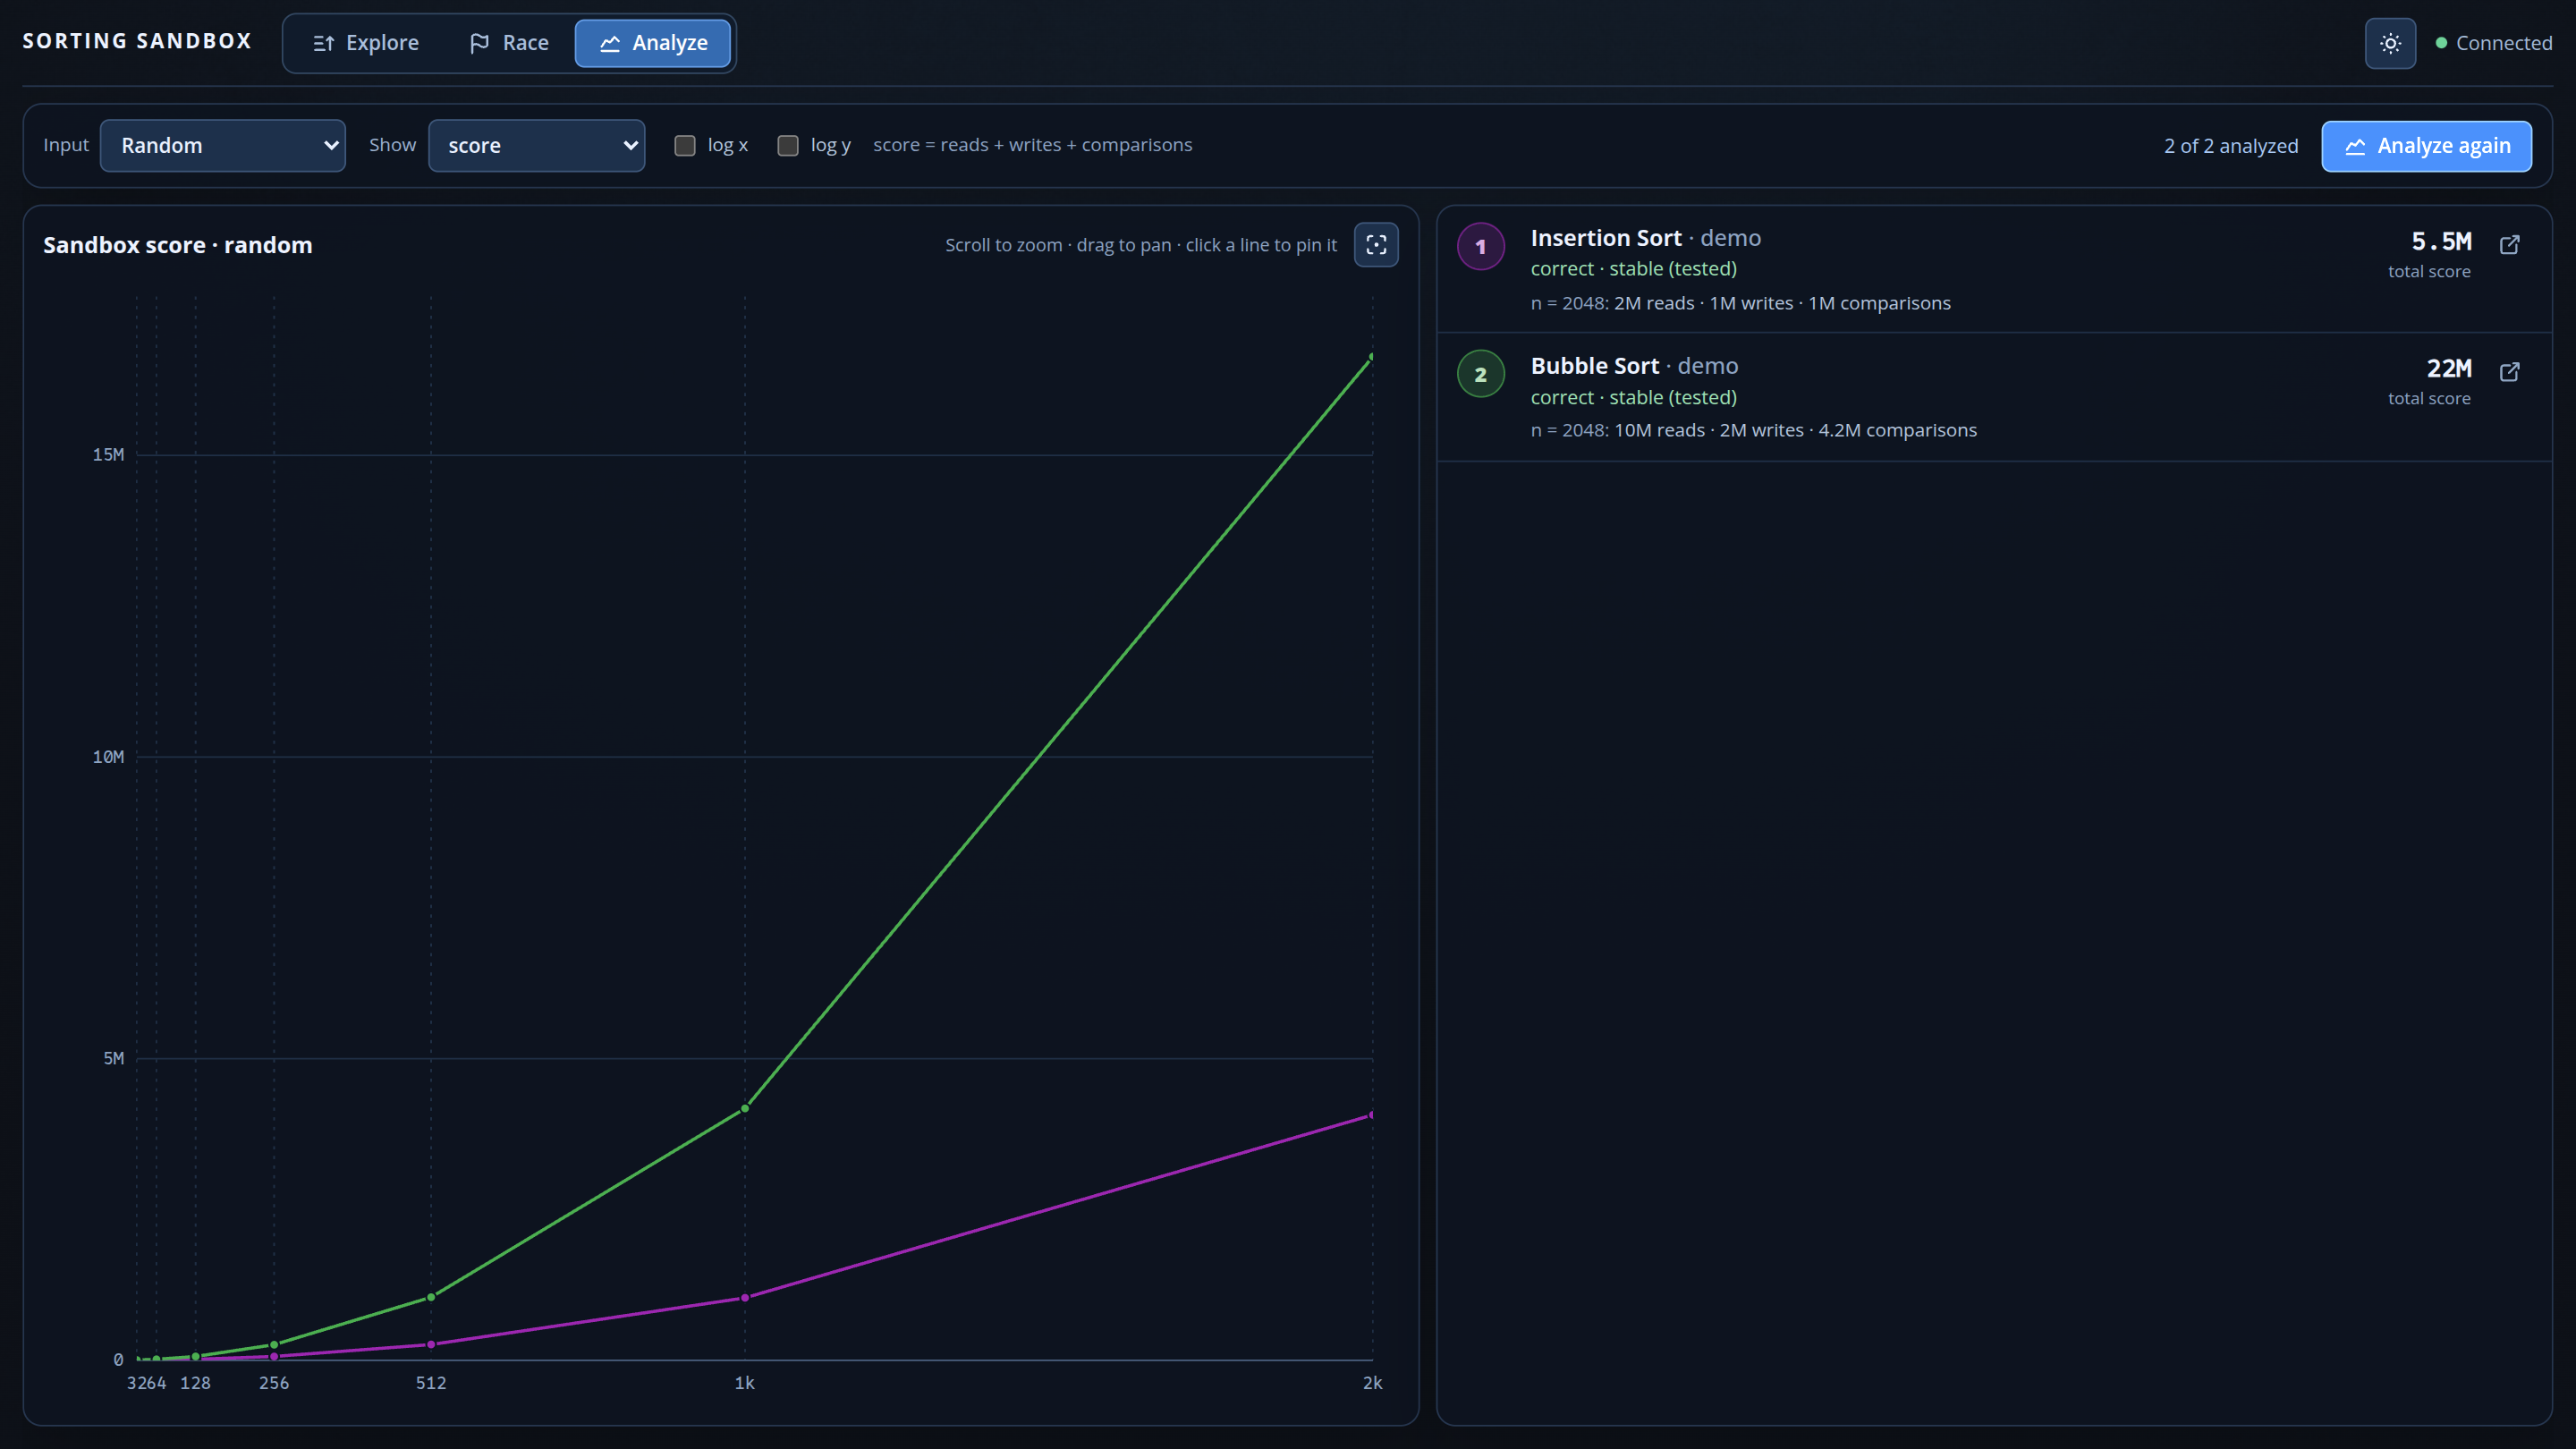
Task: Click the 'Sandbox score · random' chart title
Action: point(178,245)
